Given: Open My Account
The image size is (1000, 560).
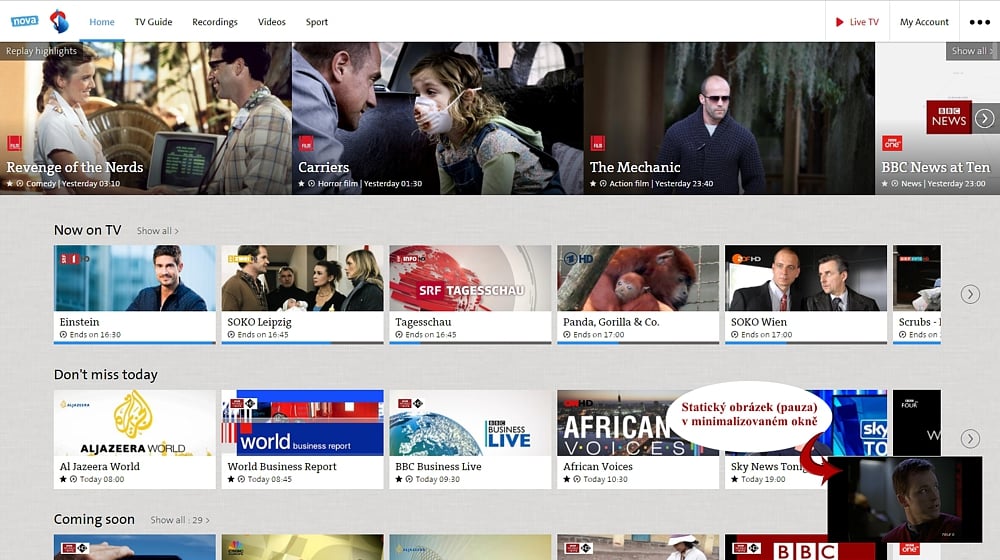Looking at the screenshot, I should coord(924,22).
